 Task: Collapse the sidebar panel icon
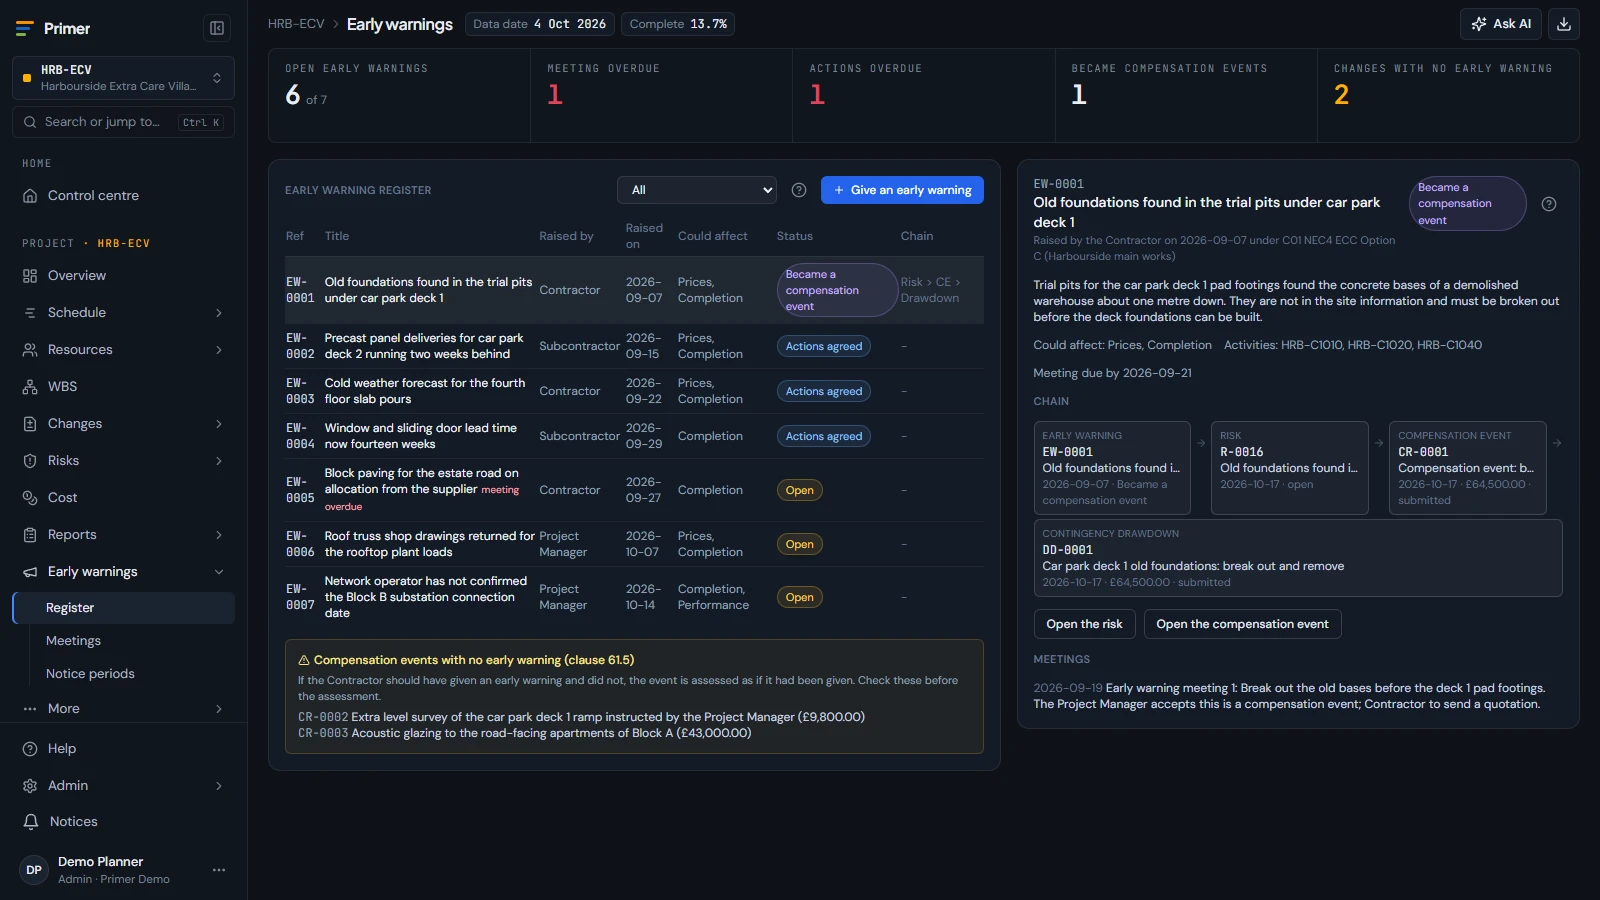[x=216, y=28]
